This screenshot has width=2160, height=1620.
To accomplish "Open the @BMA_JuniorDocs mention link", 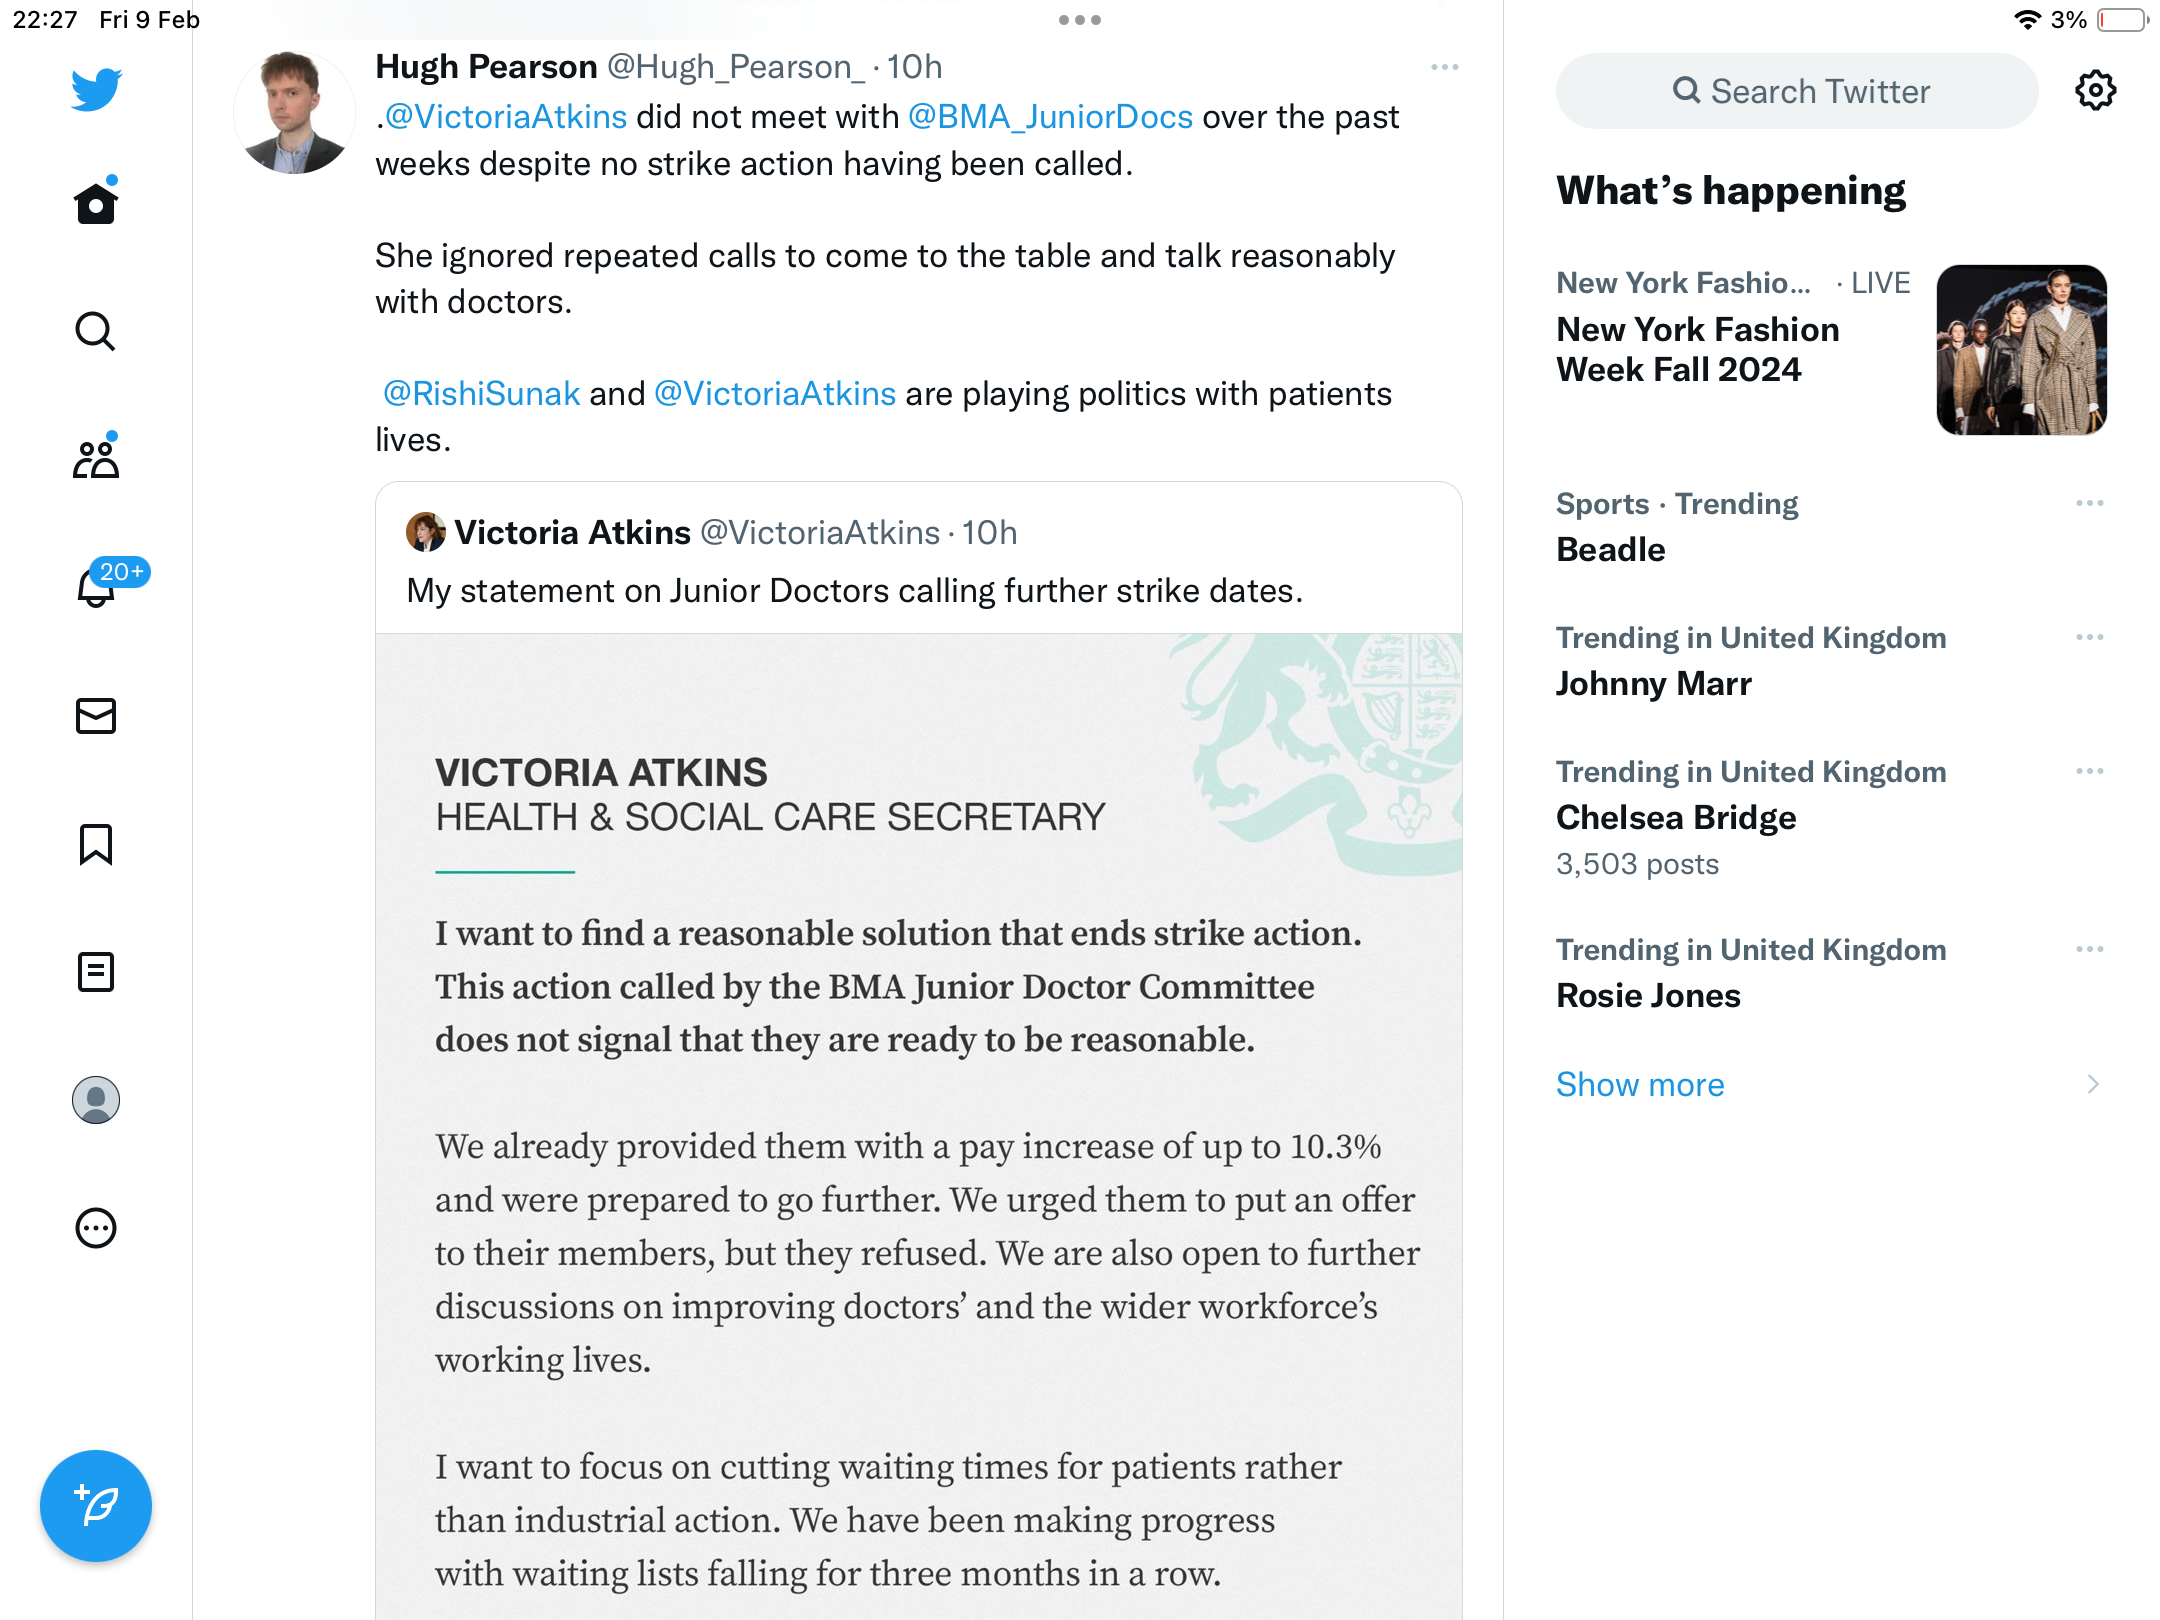I will click(1050, 117).
